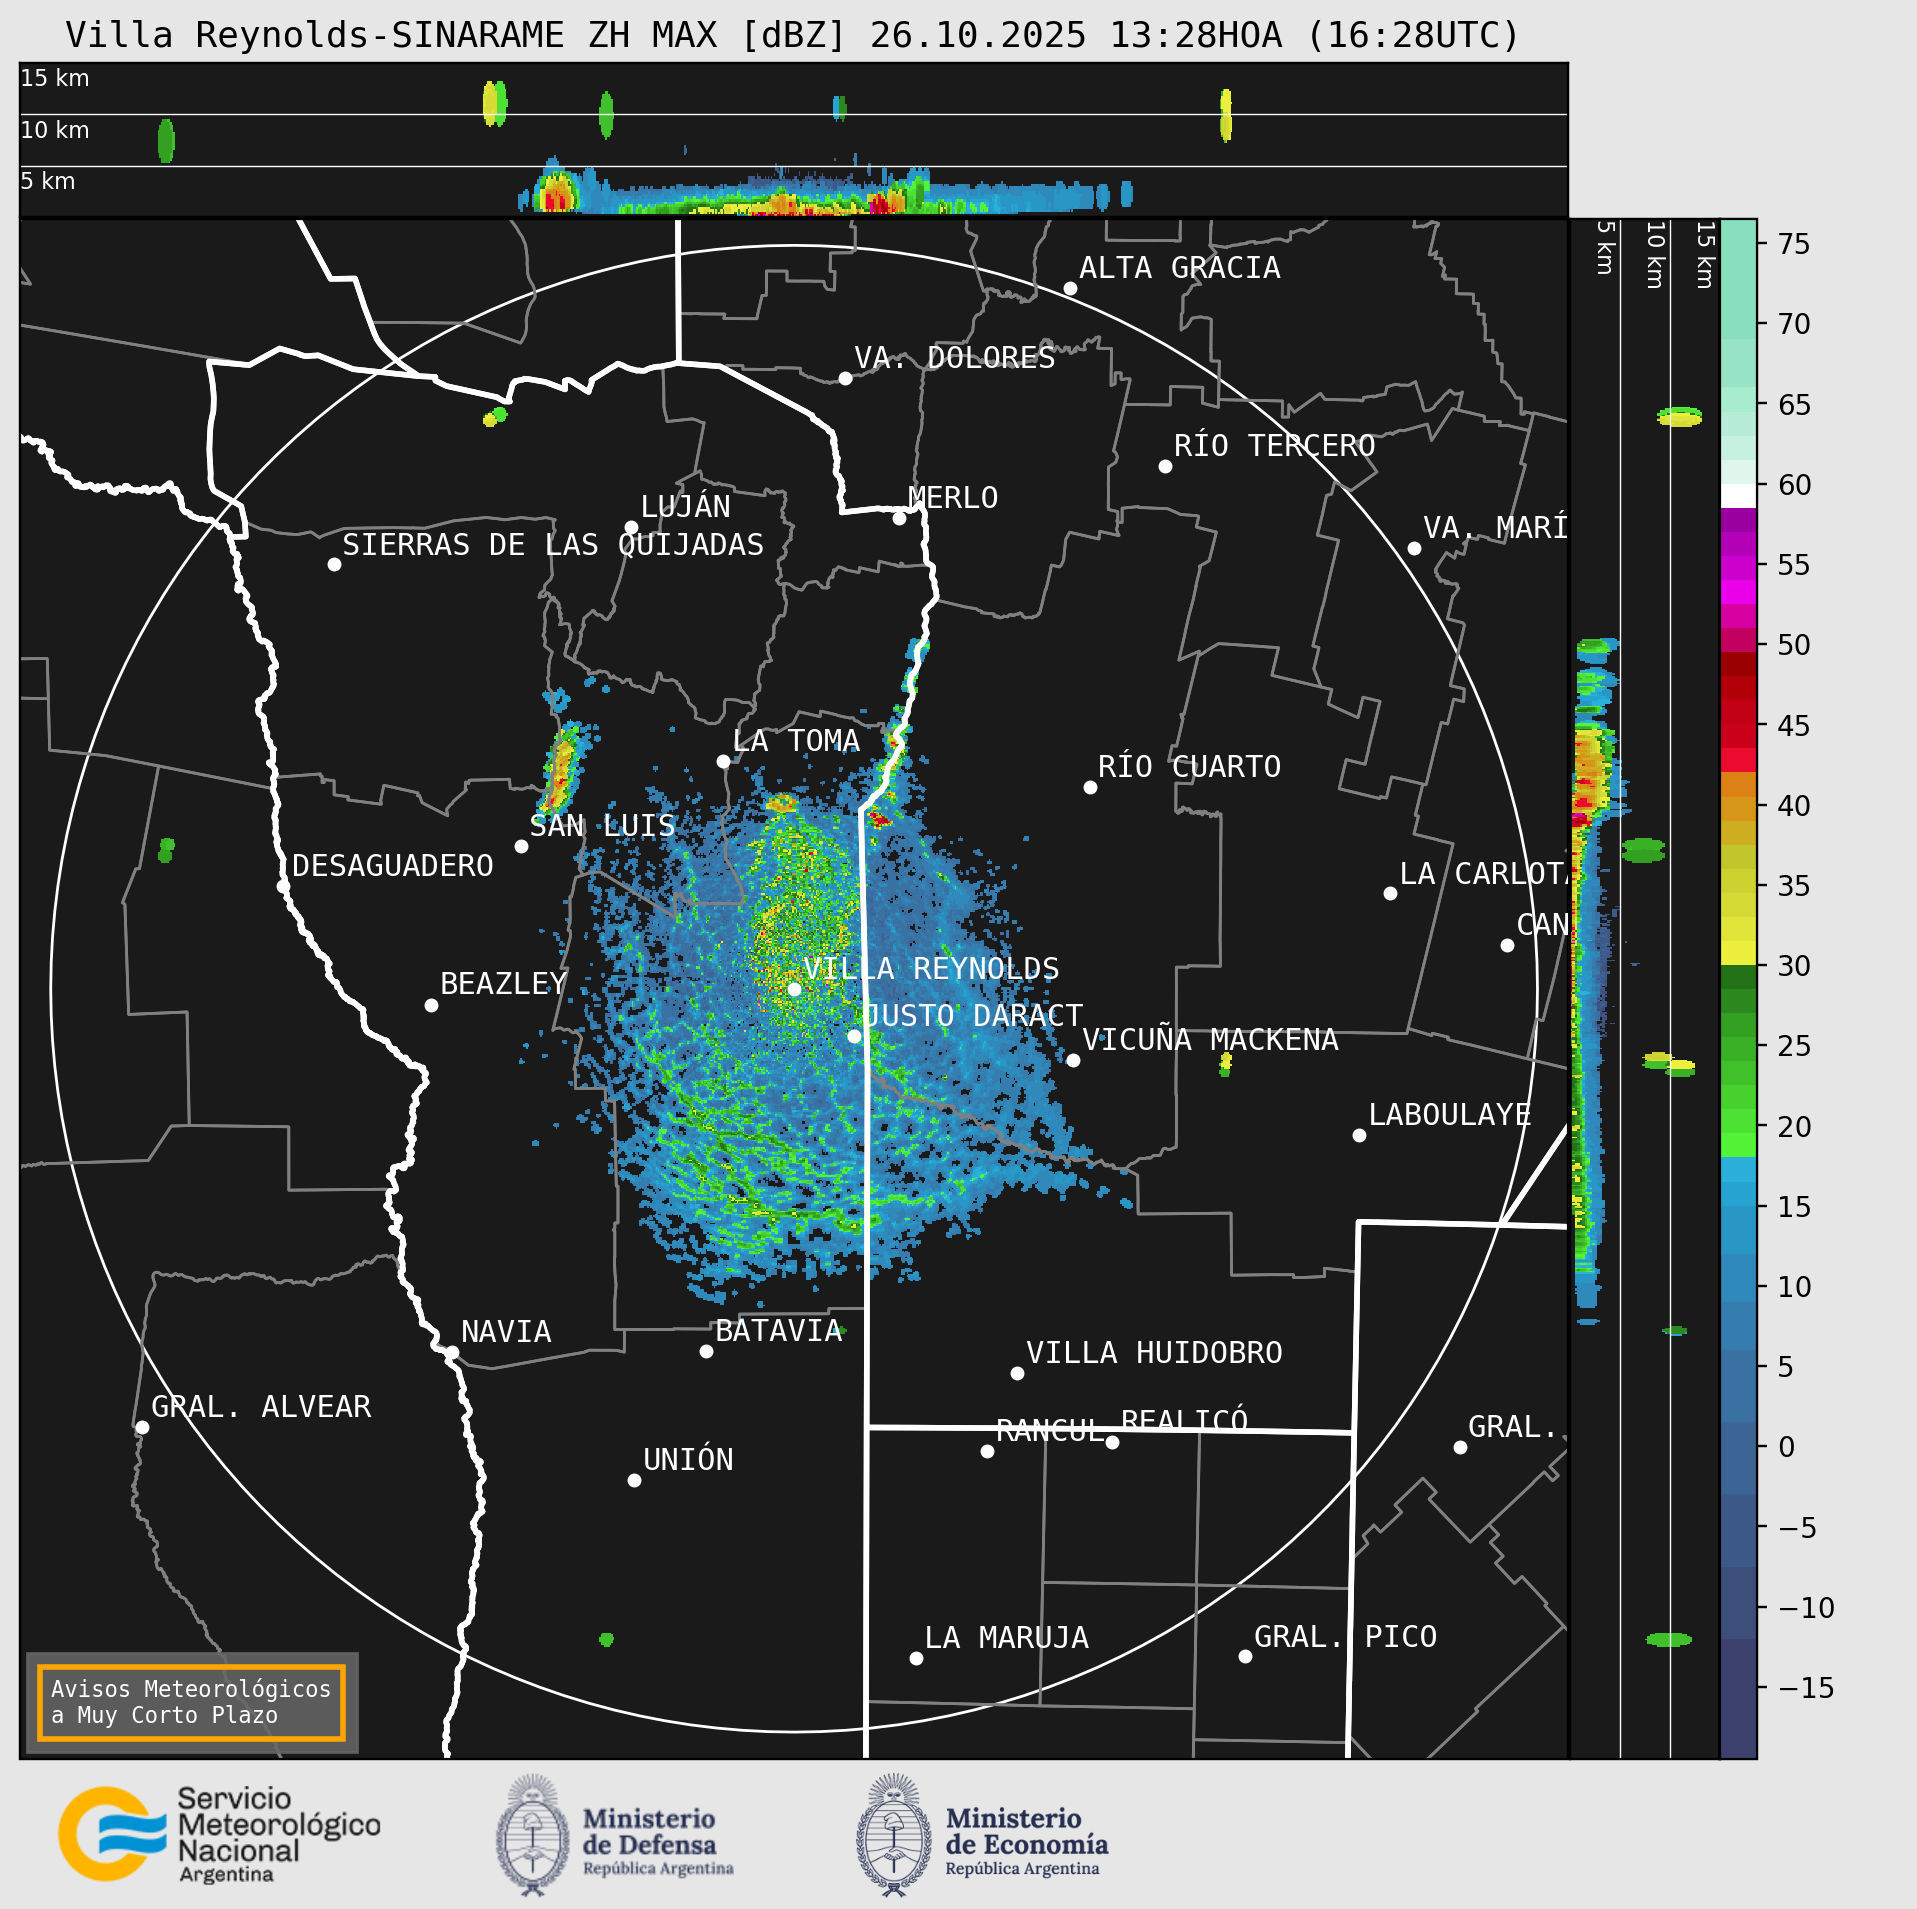The height and width of the screenshot is (1909, 1917).
Task: Click the LUJÁN city label
Action: coord(685,507)
